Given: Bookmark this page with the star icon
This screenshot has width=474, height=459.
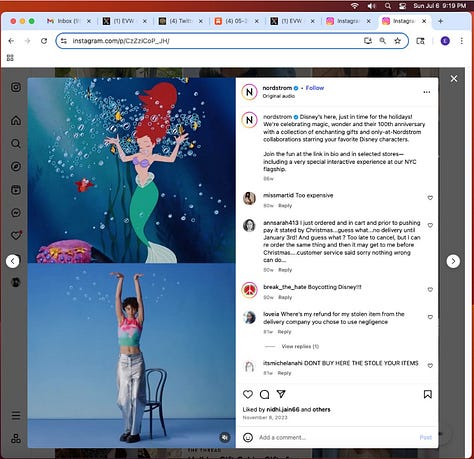Looking at the screenshot, I should (x=397, y=41).
